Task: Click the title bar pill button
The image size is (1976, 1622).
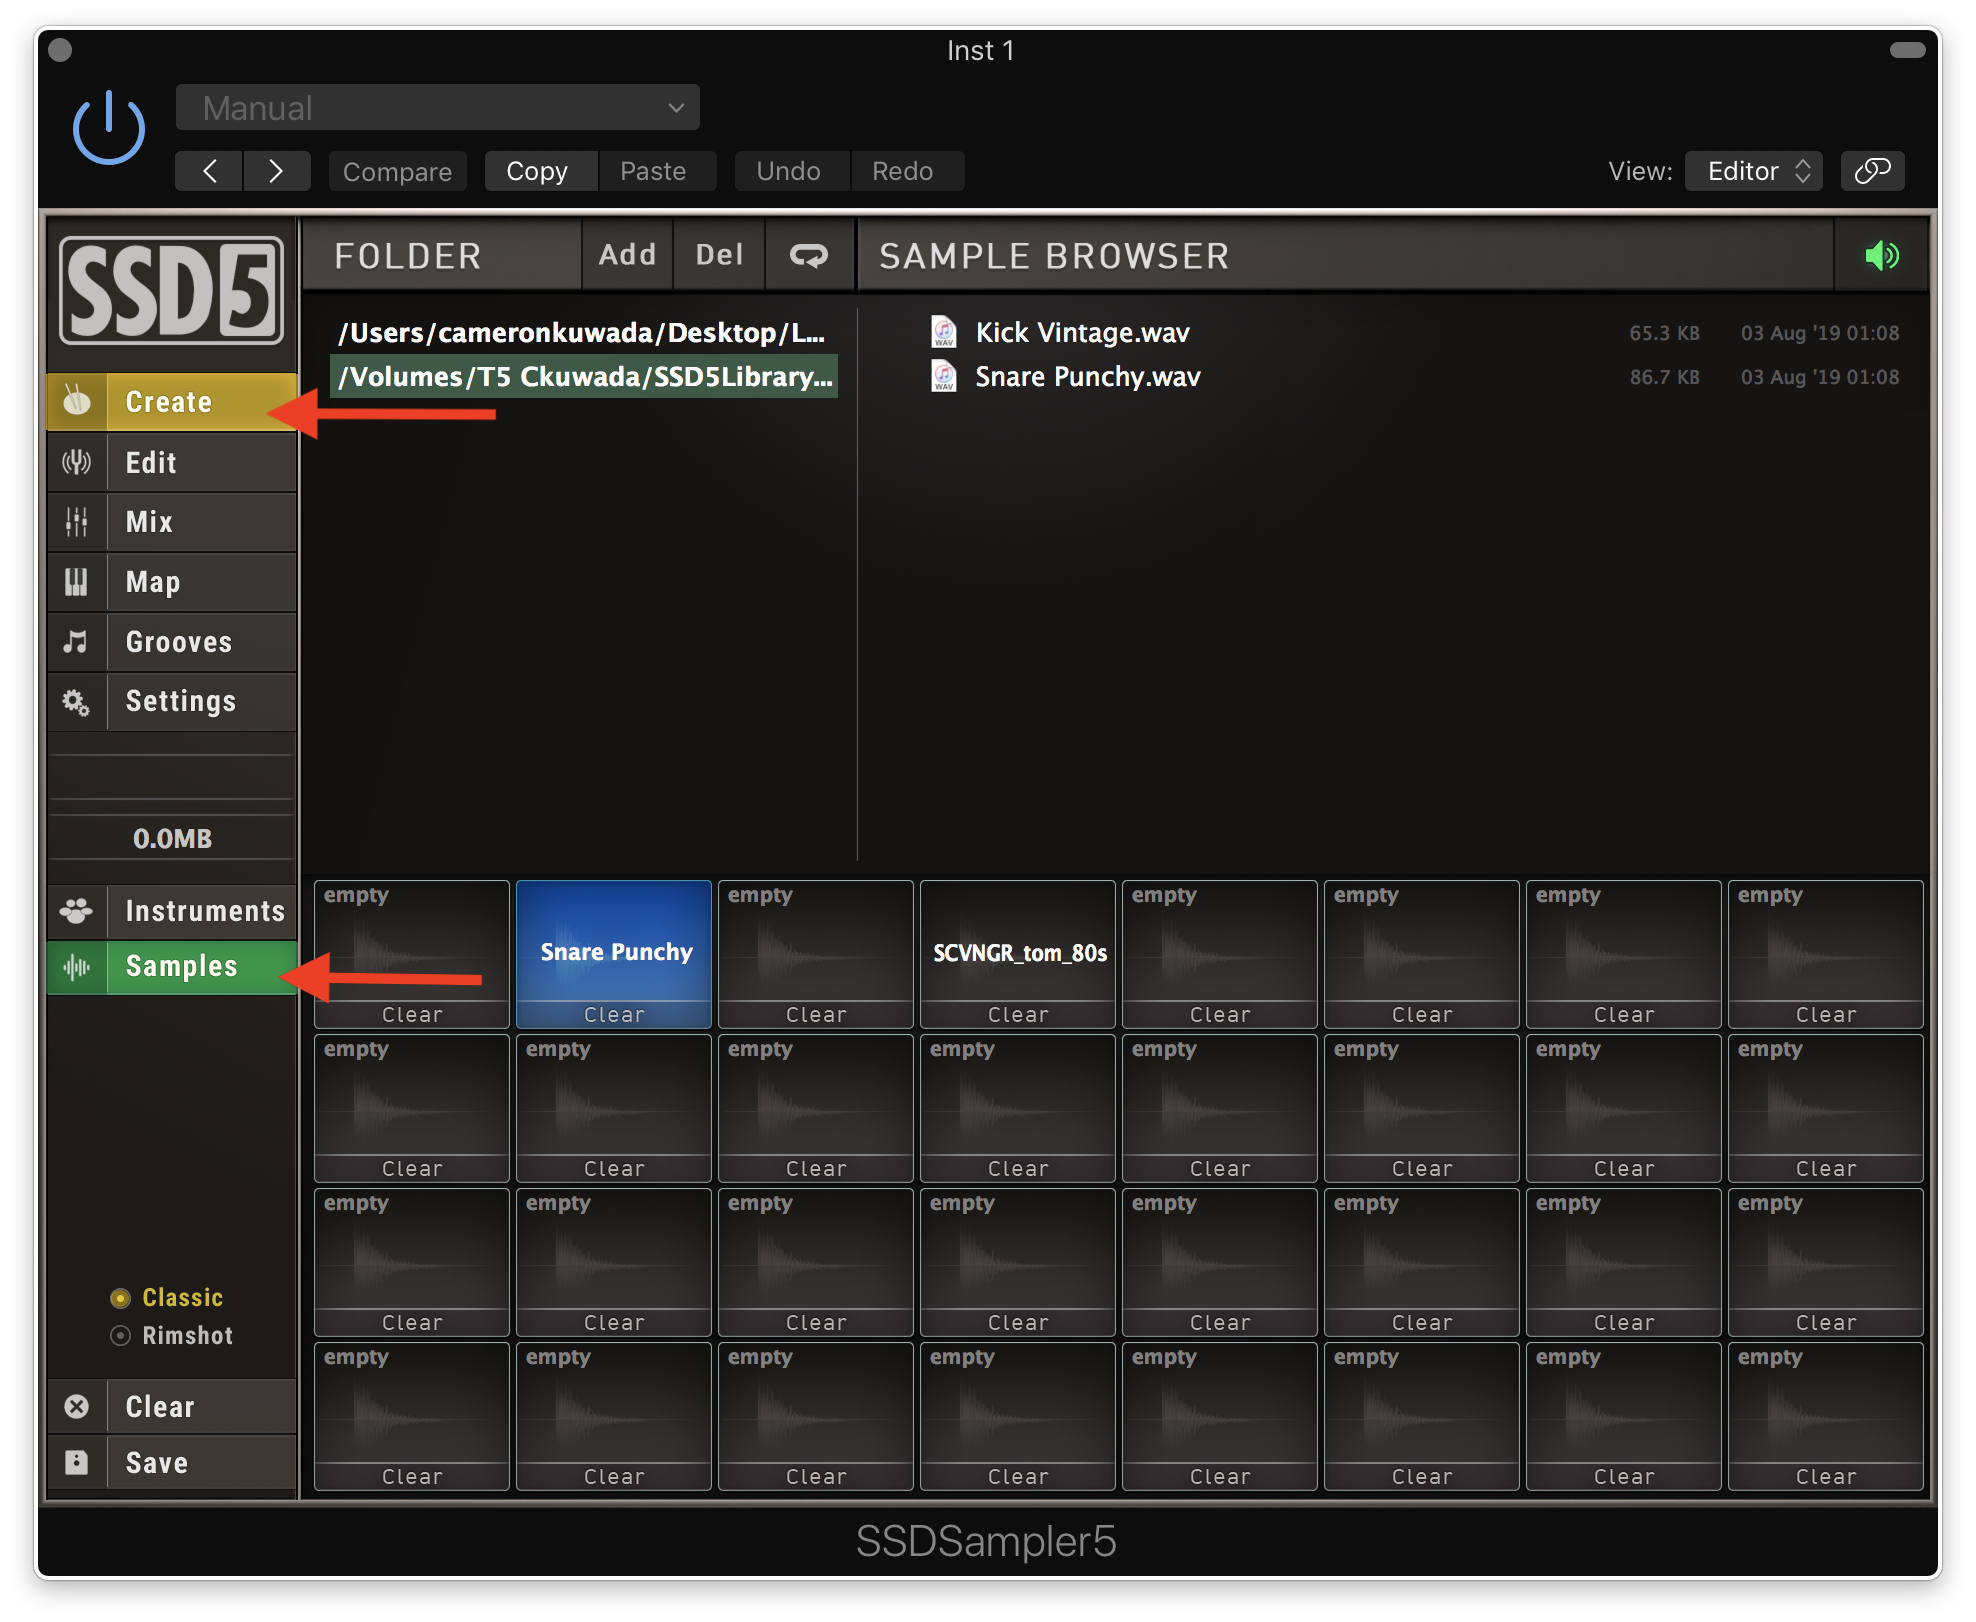Action: (1907, 50)
